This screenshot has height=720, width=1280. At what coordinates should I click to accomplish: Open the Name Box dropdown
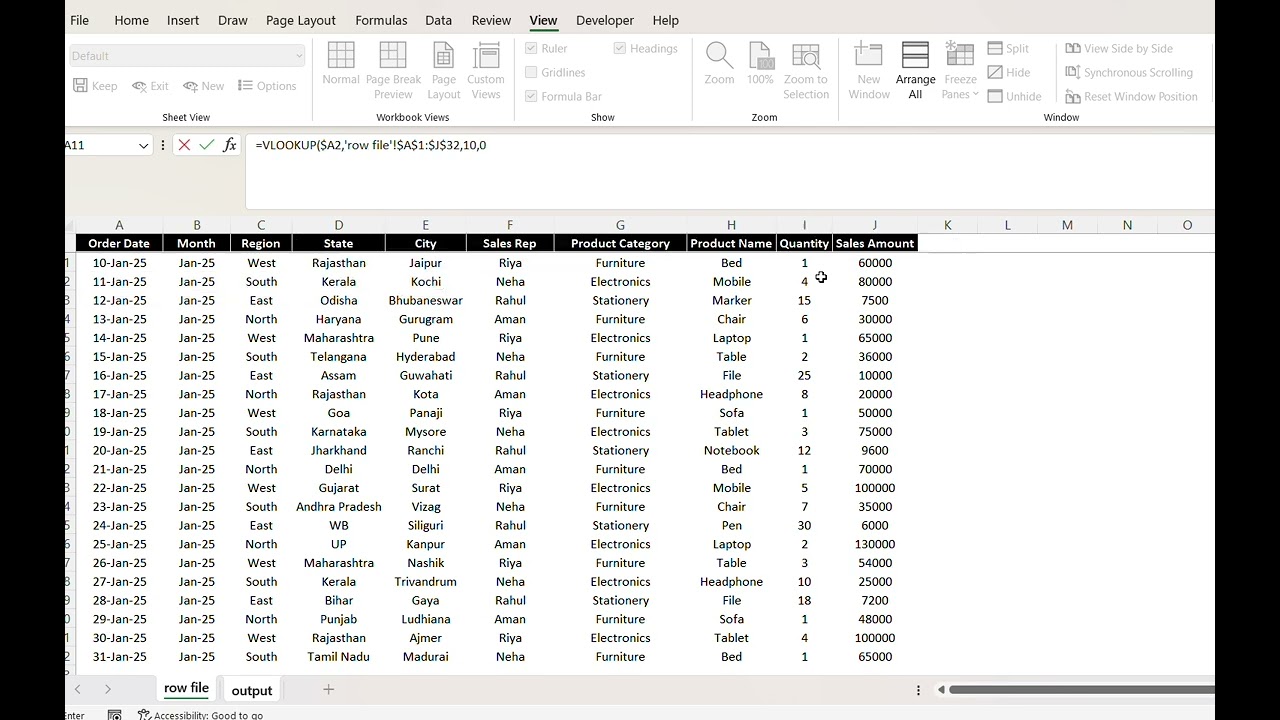[x=143, y=145]
